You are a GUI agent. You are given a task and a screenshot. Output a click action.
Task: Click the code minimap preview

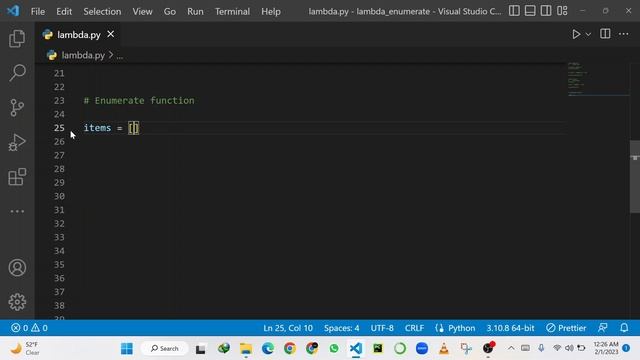point(598,80)
